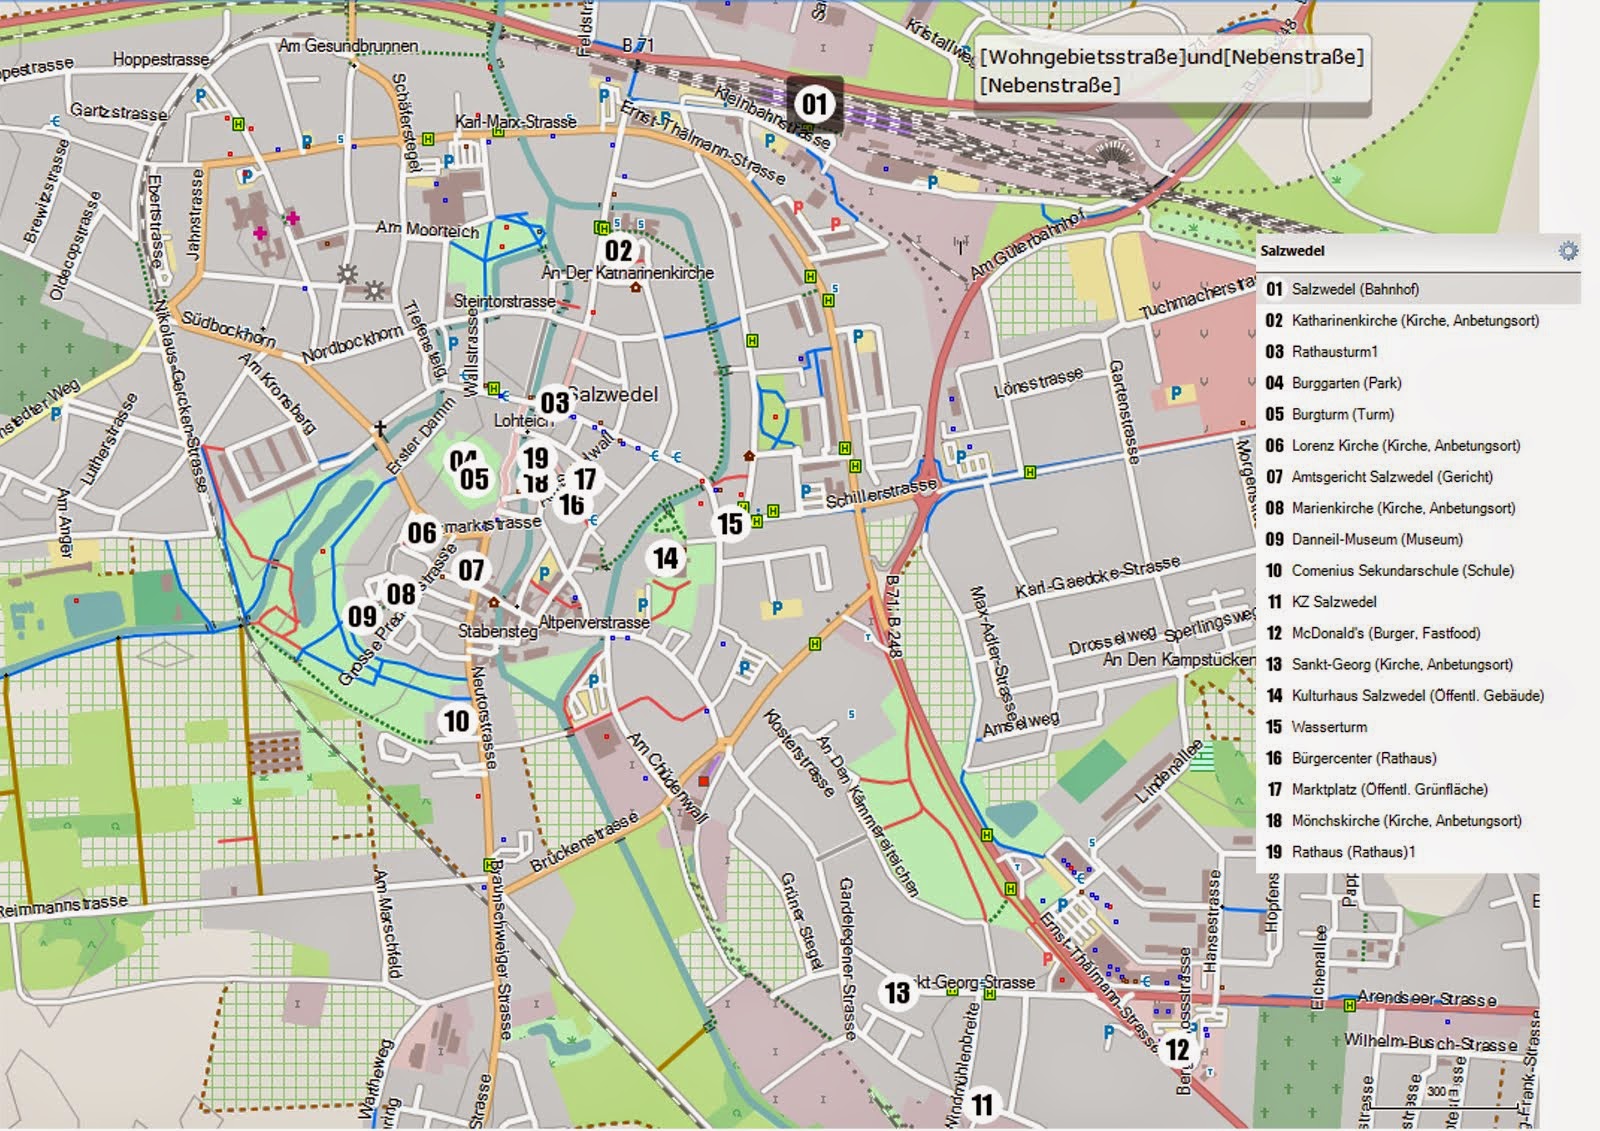Screen dimensions: 1600x1131
Task: Click map marker 11 for KZ Salzwedel
Action: click(983, 1105)
